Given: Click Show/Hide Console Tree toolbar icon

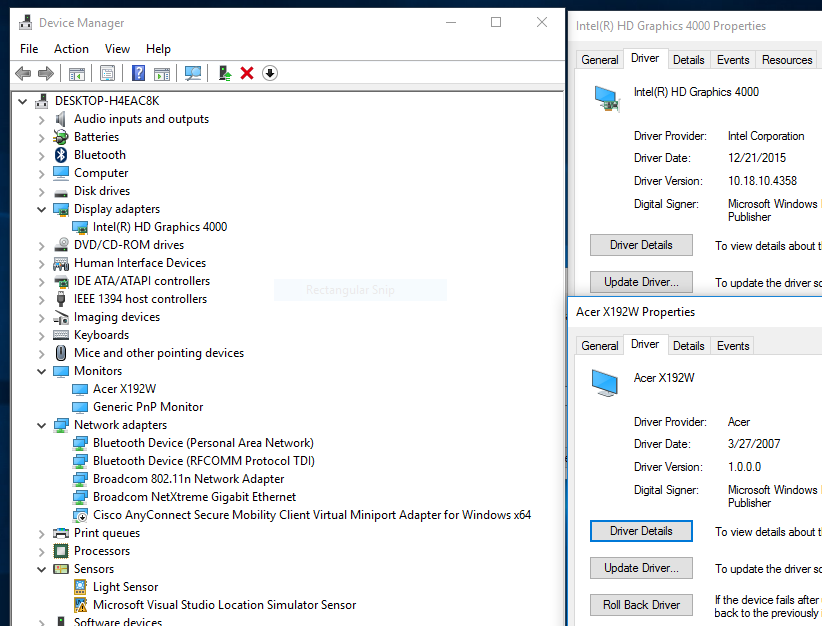Looking at the screenshot, I should pyautogui.click(x=77, y=73).
